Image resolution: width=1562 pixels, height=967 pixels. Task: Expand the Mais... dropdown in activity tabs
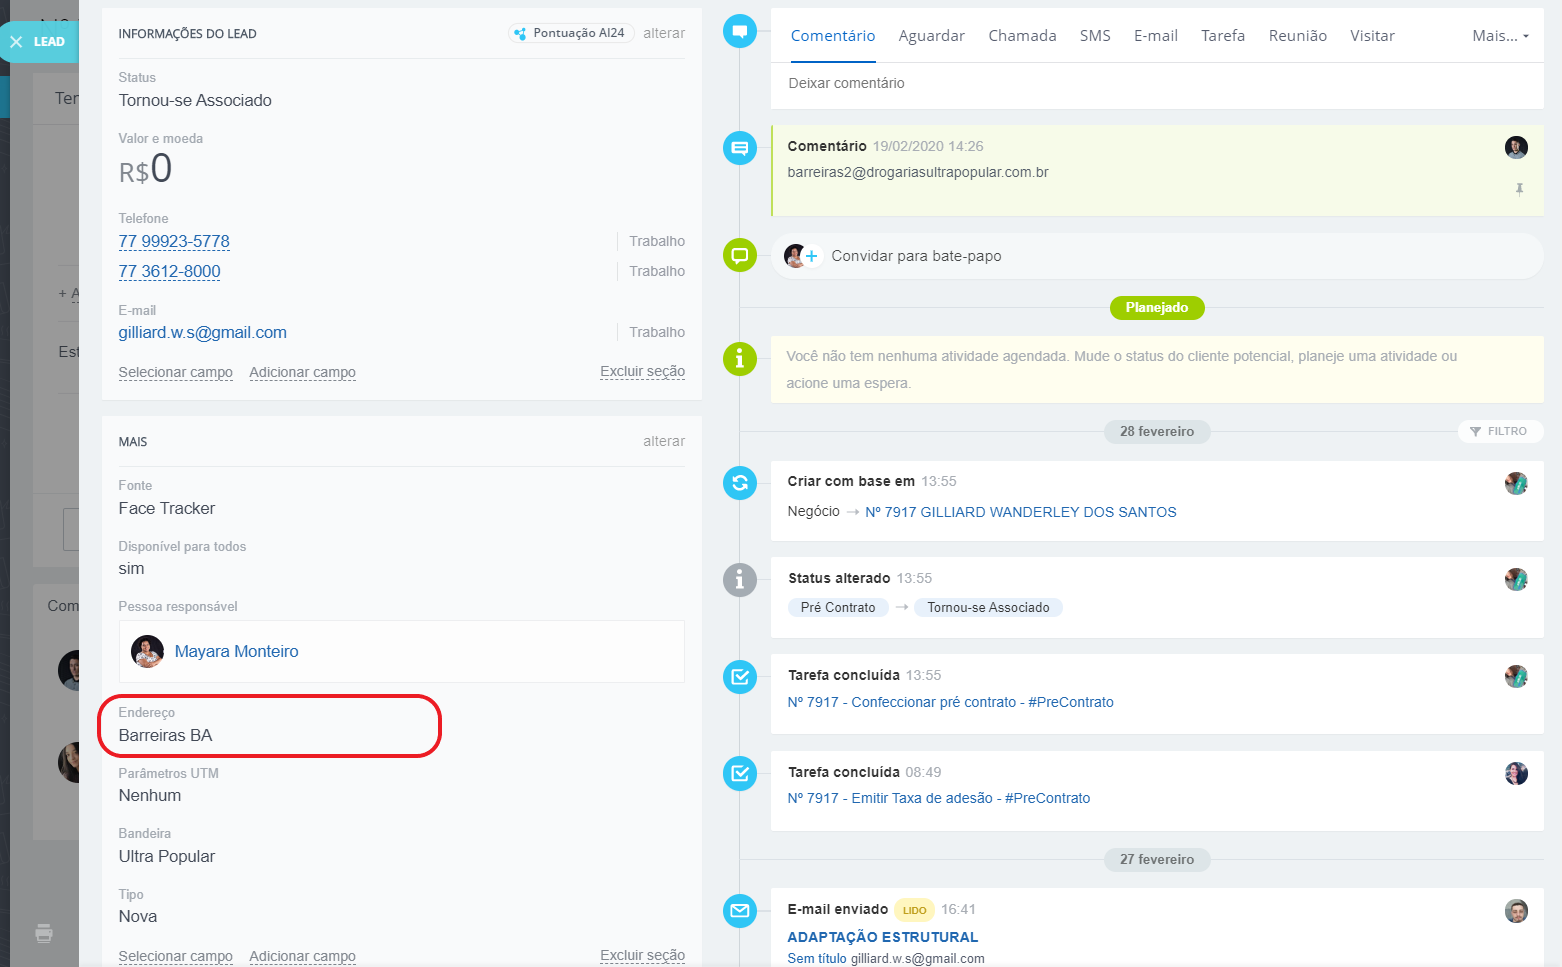pos(1500,36)
